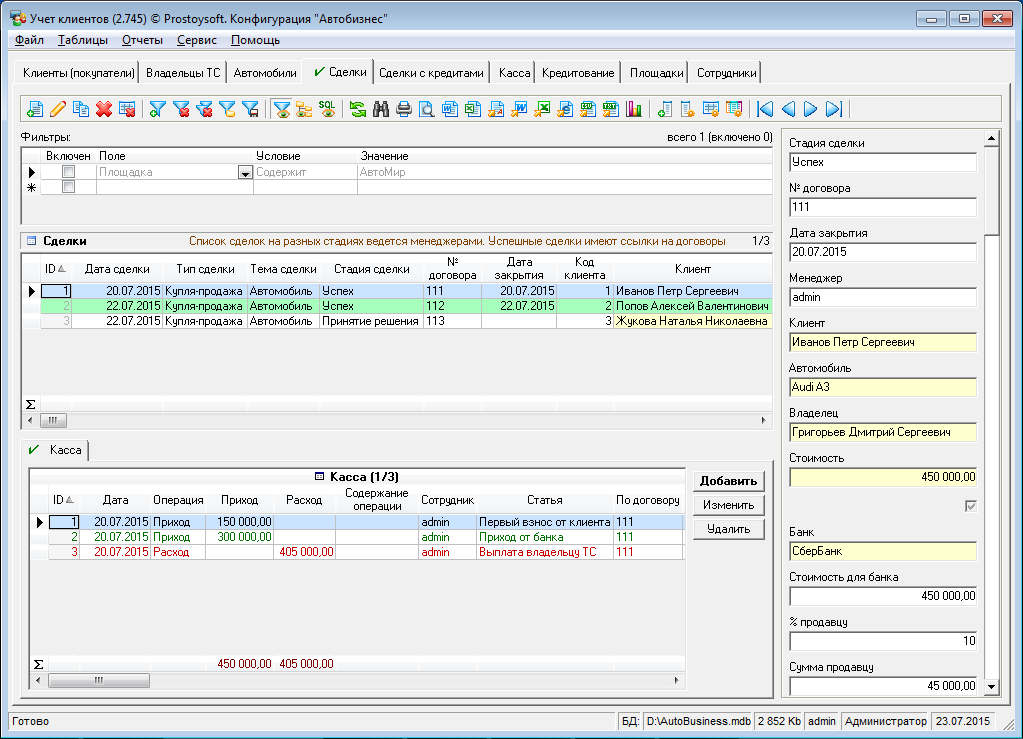The height and width of the screenshot is (739, 1023).
Task: Open search with the binoculars icon
Action: [x=381, y=109]
